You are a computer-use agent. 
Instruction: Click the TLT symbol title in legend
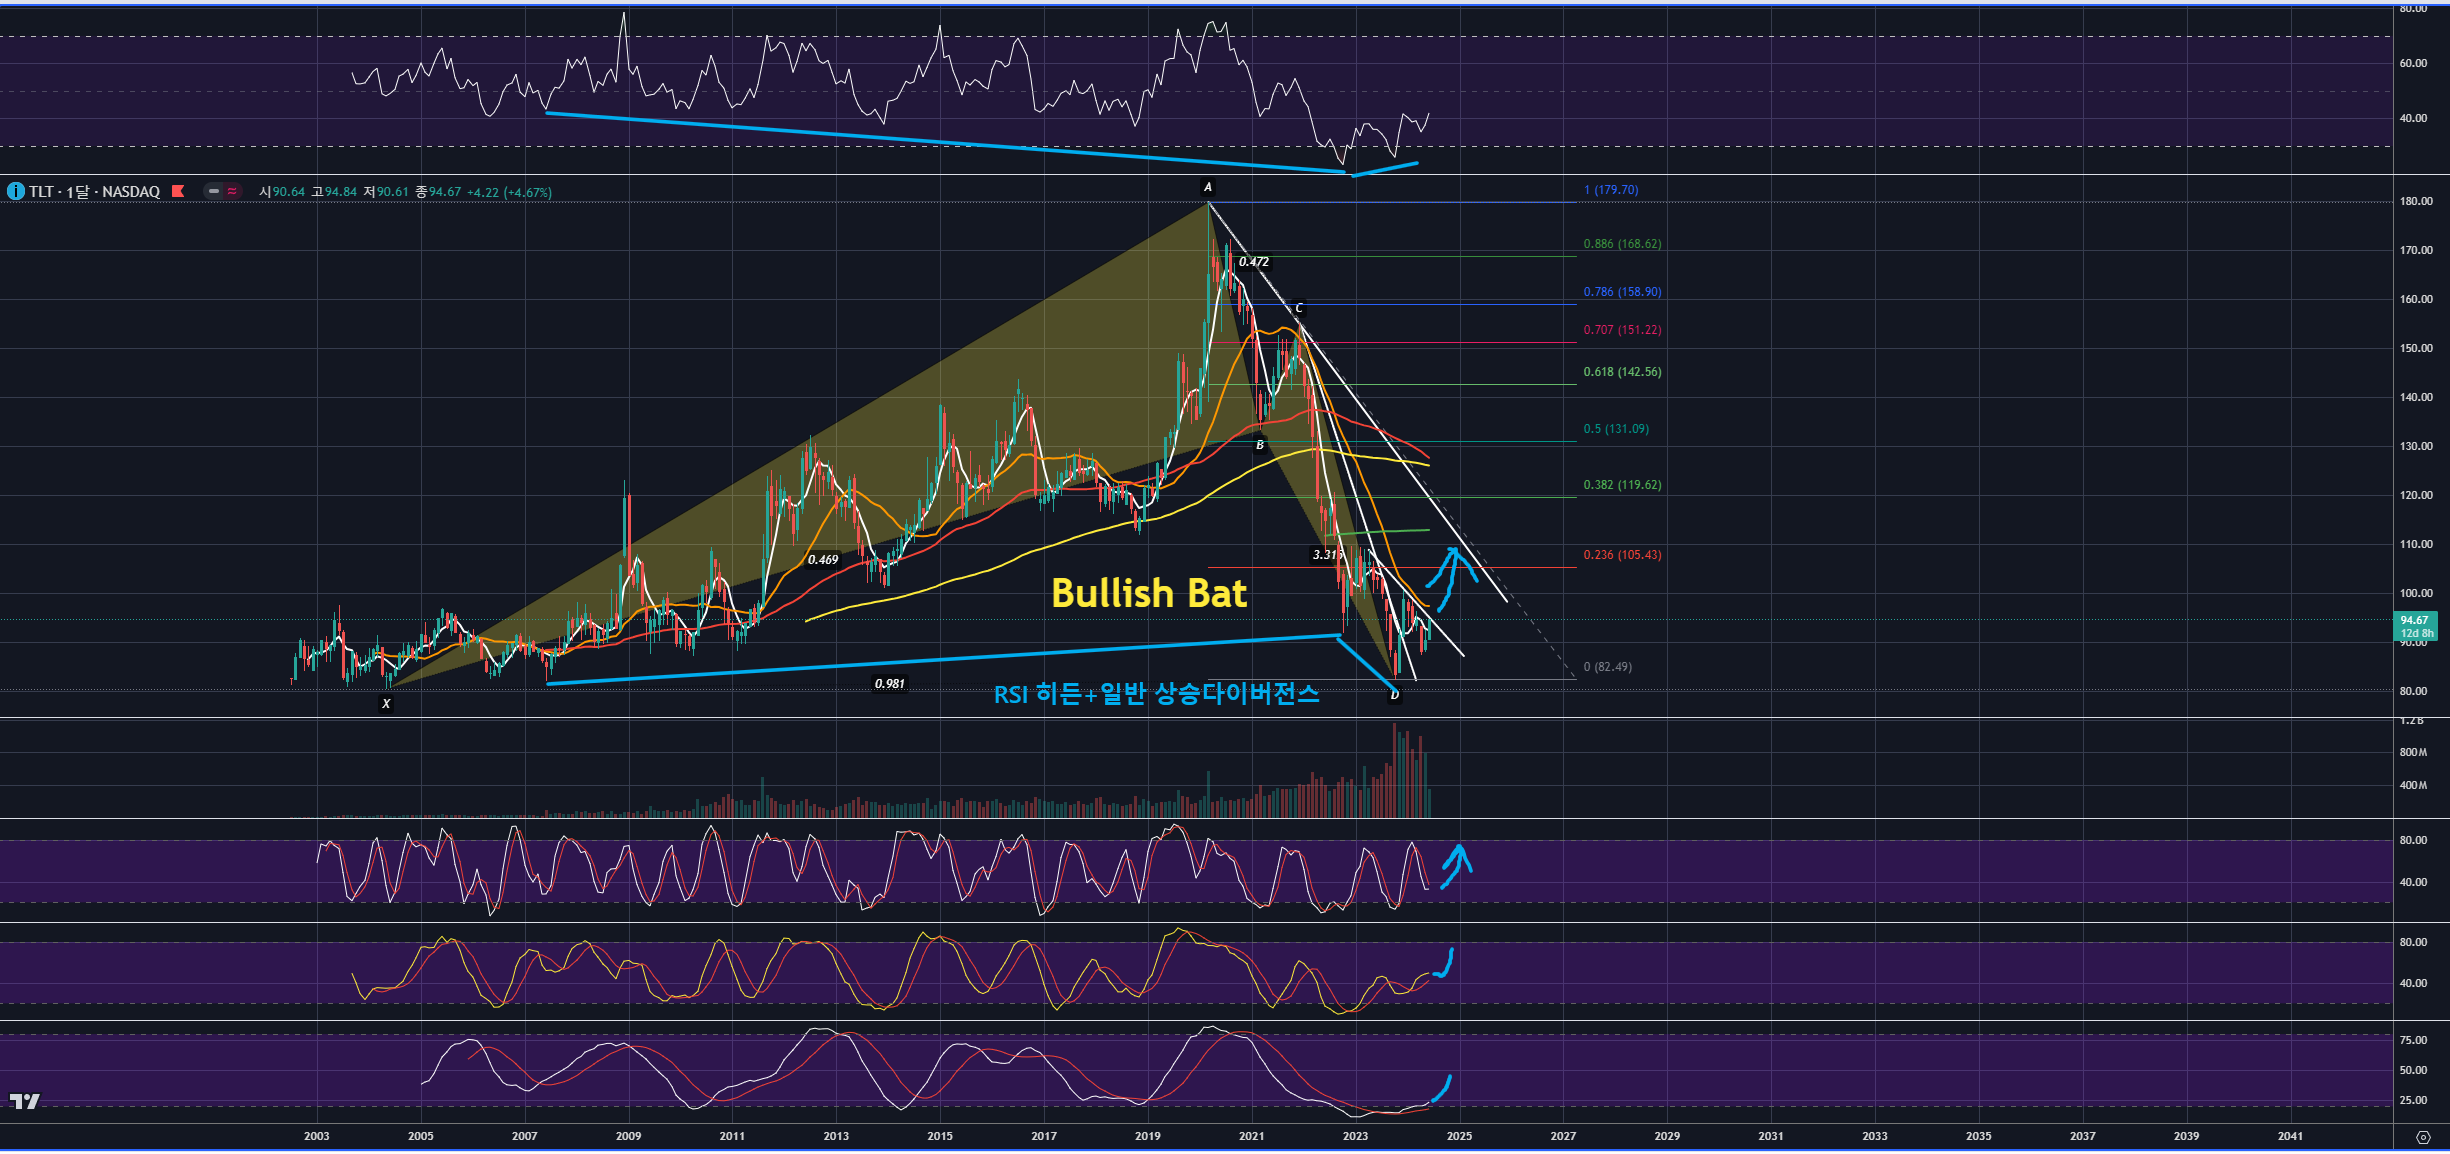point(41,191)
